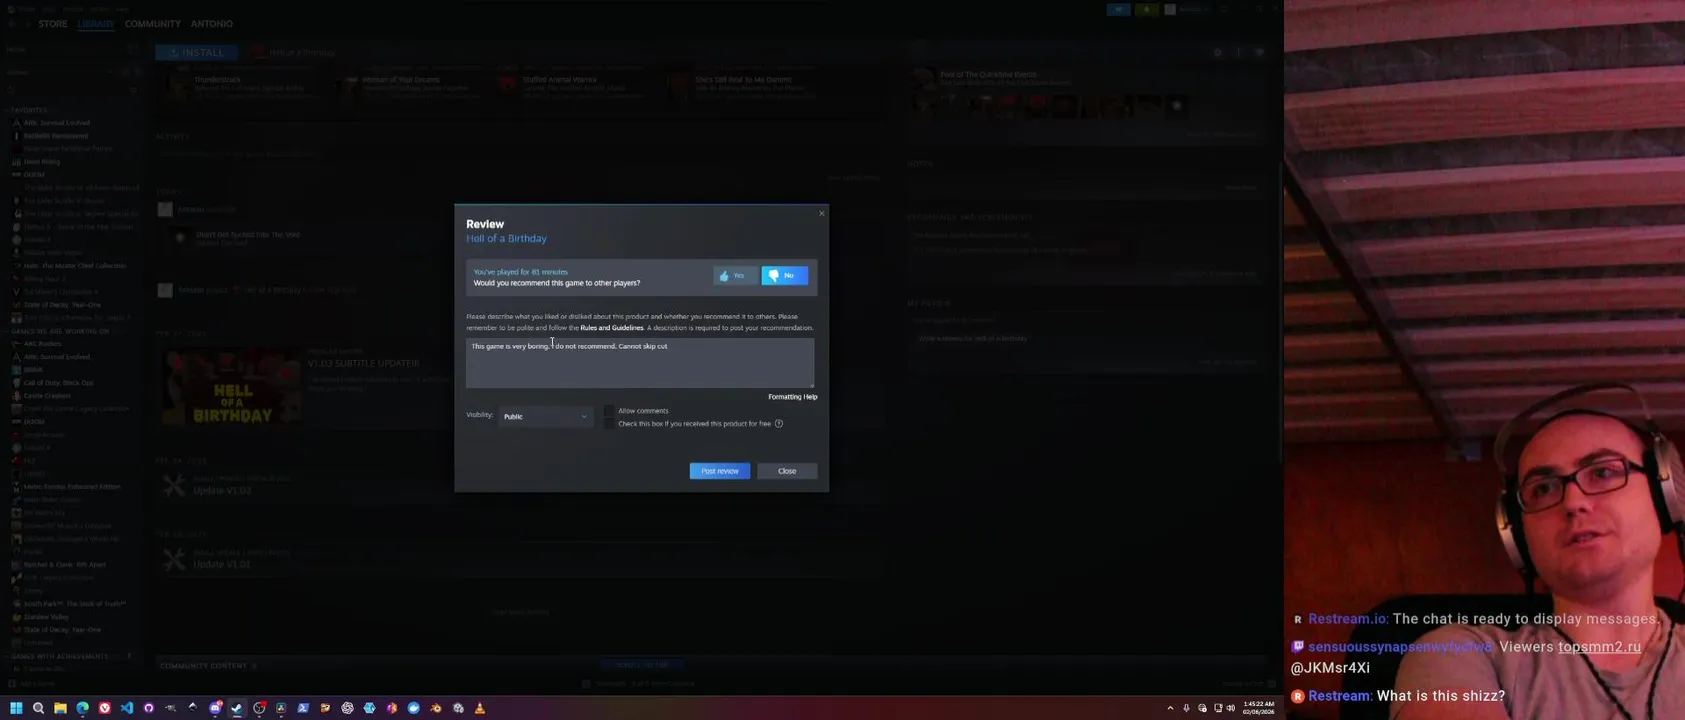Image resolution: width=1685 pixels, height=720 pixels.
Task: Open the Hell of a Birthday title link
Action: click(506, 239)
